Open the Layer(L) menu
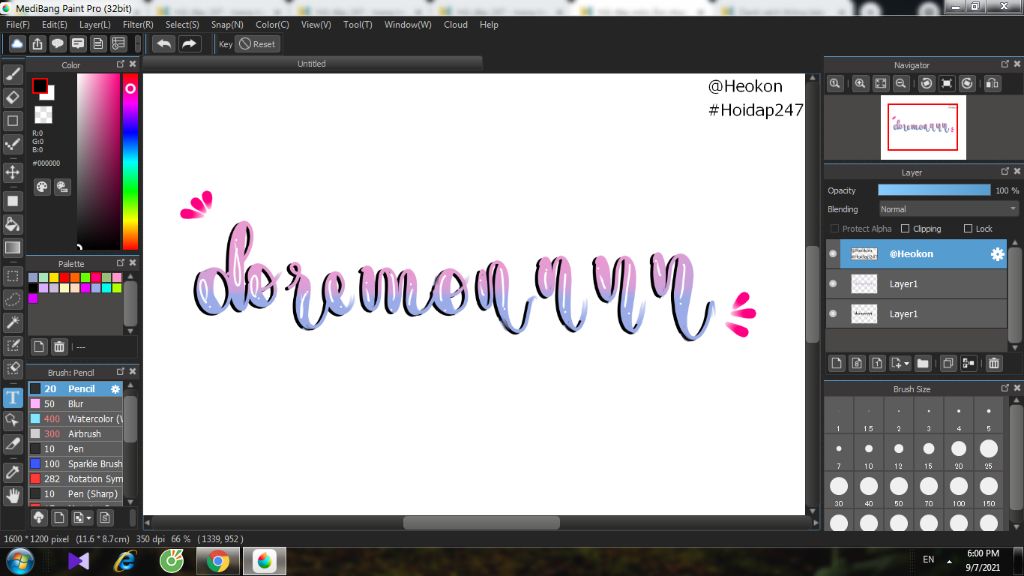The width and height of the screenshot is (1024, 576). point(95,25)
